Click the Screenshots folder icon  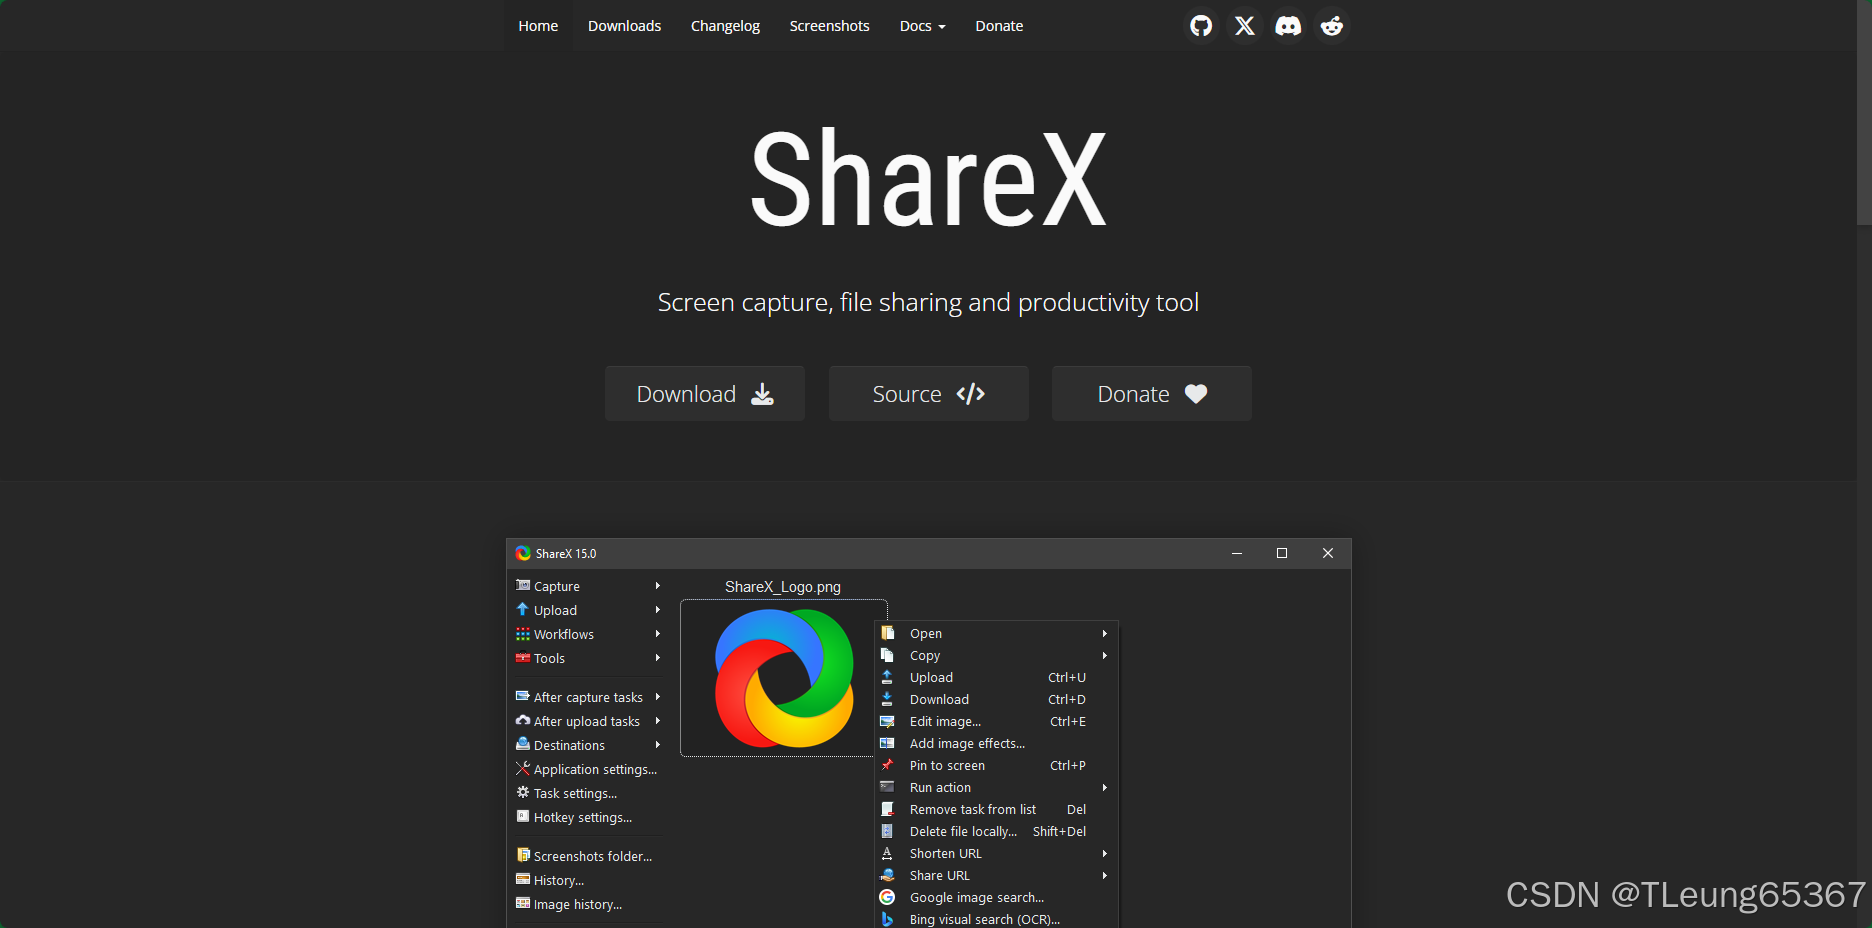tap(523, 855)
